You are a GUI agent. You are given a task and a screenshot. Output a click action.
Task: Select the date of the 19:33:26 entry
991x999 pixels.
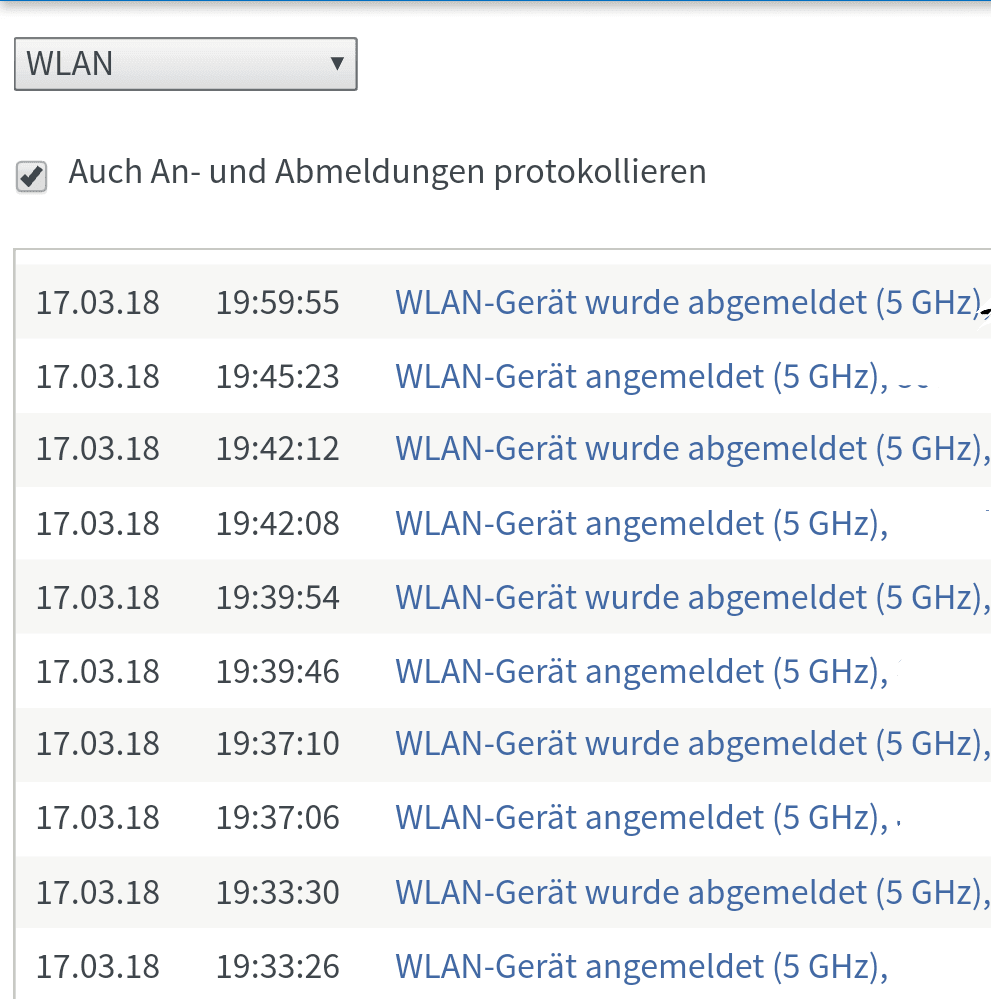tap(98, 966)
